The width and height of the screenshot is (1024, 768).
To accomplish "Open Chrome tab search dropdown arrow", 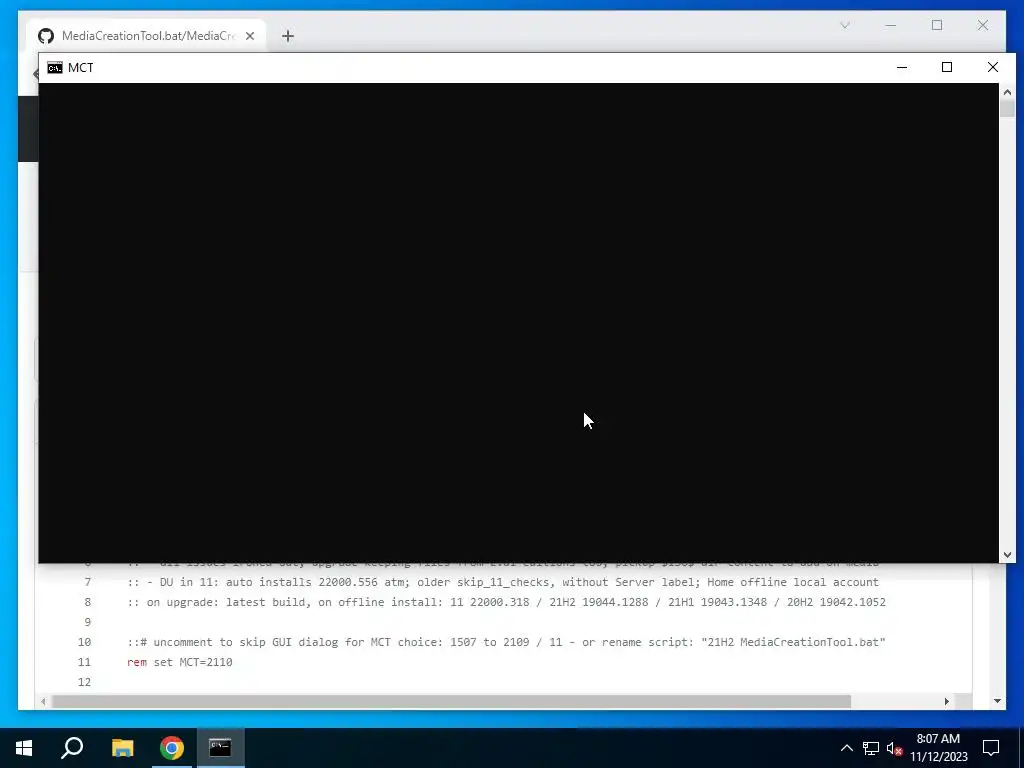I will coord(844,25).
